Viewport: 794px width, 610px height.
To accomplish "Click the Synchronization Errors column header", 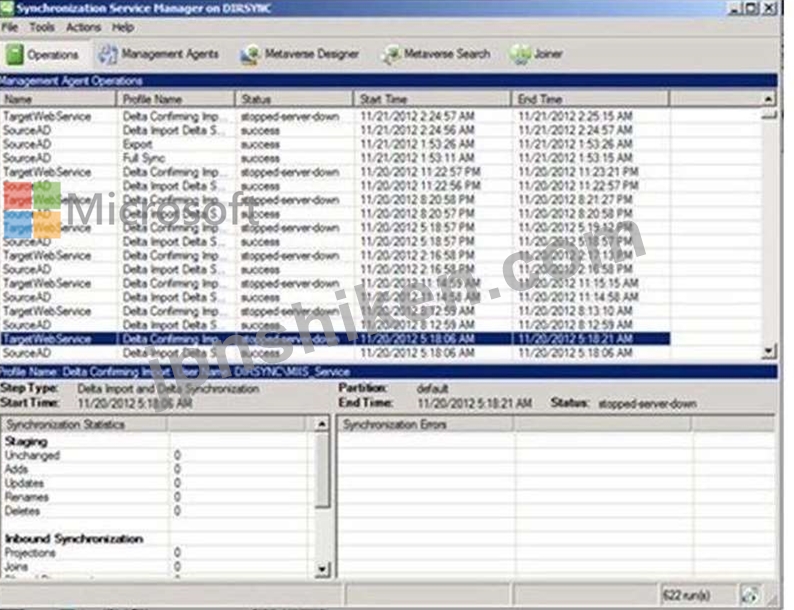I will pos(426,424).
